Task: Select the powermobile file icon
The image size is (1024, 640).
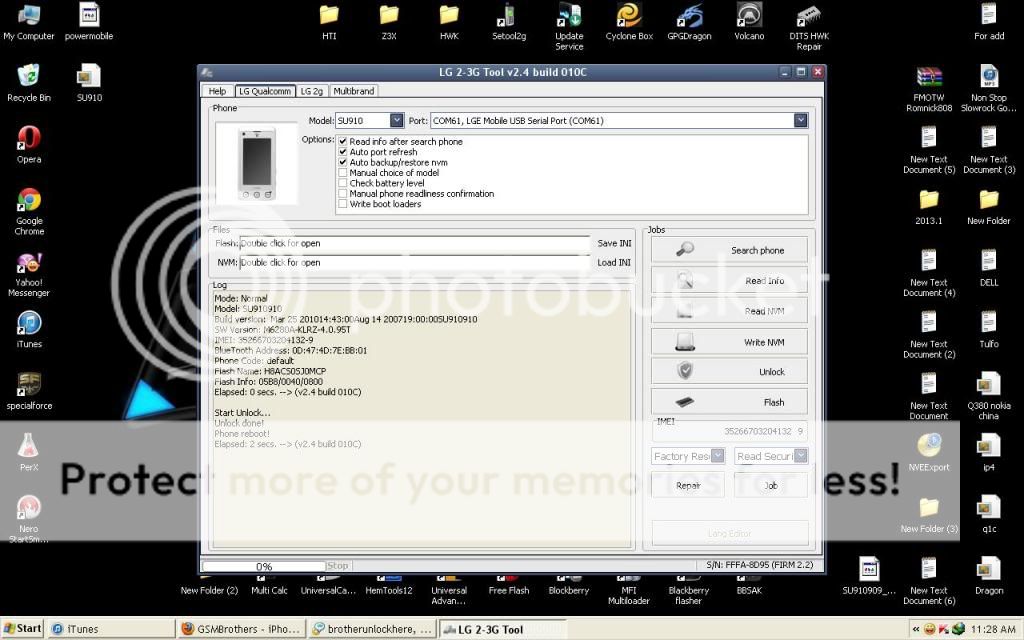Action: pyautogui.click(x=89, y=22)
